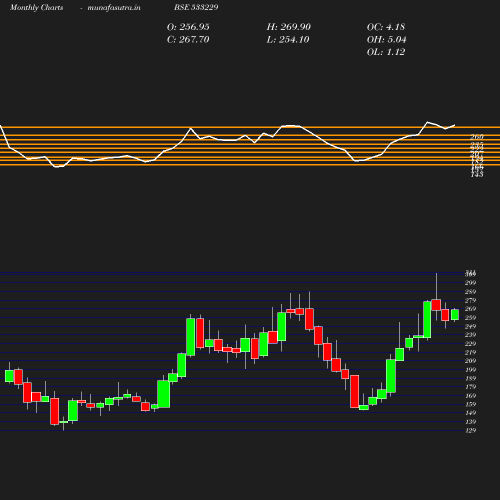Click the 239 price axis label

470,335
